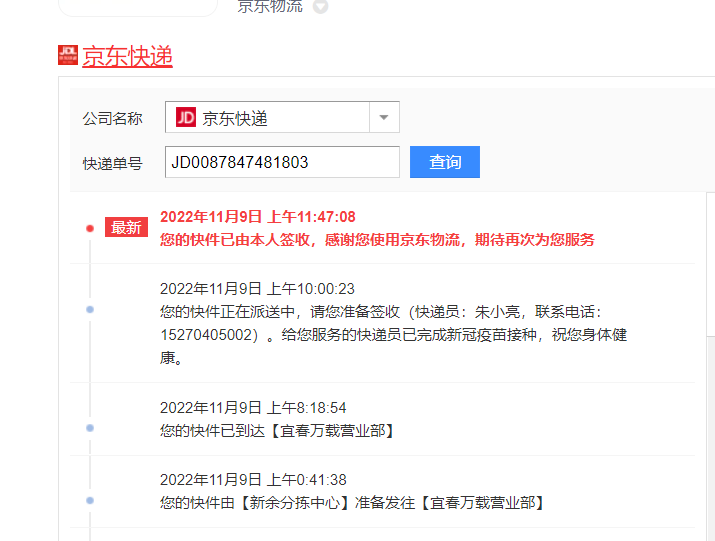Click timestamp 2022年11月9日 上午11:47:08

(x=258, y=217)
